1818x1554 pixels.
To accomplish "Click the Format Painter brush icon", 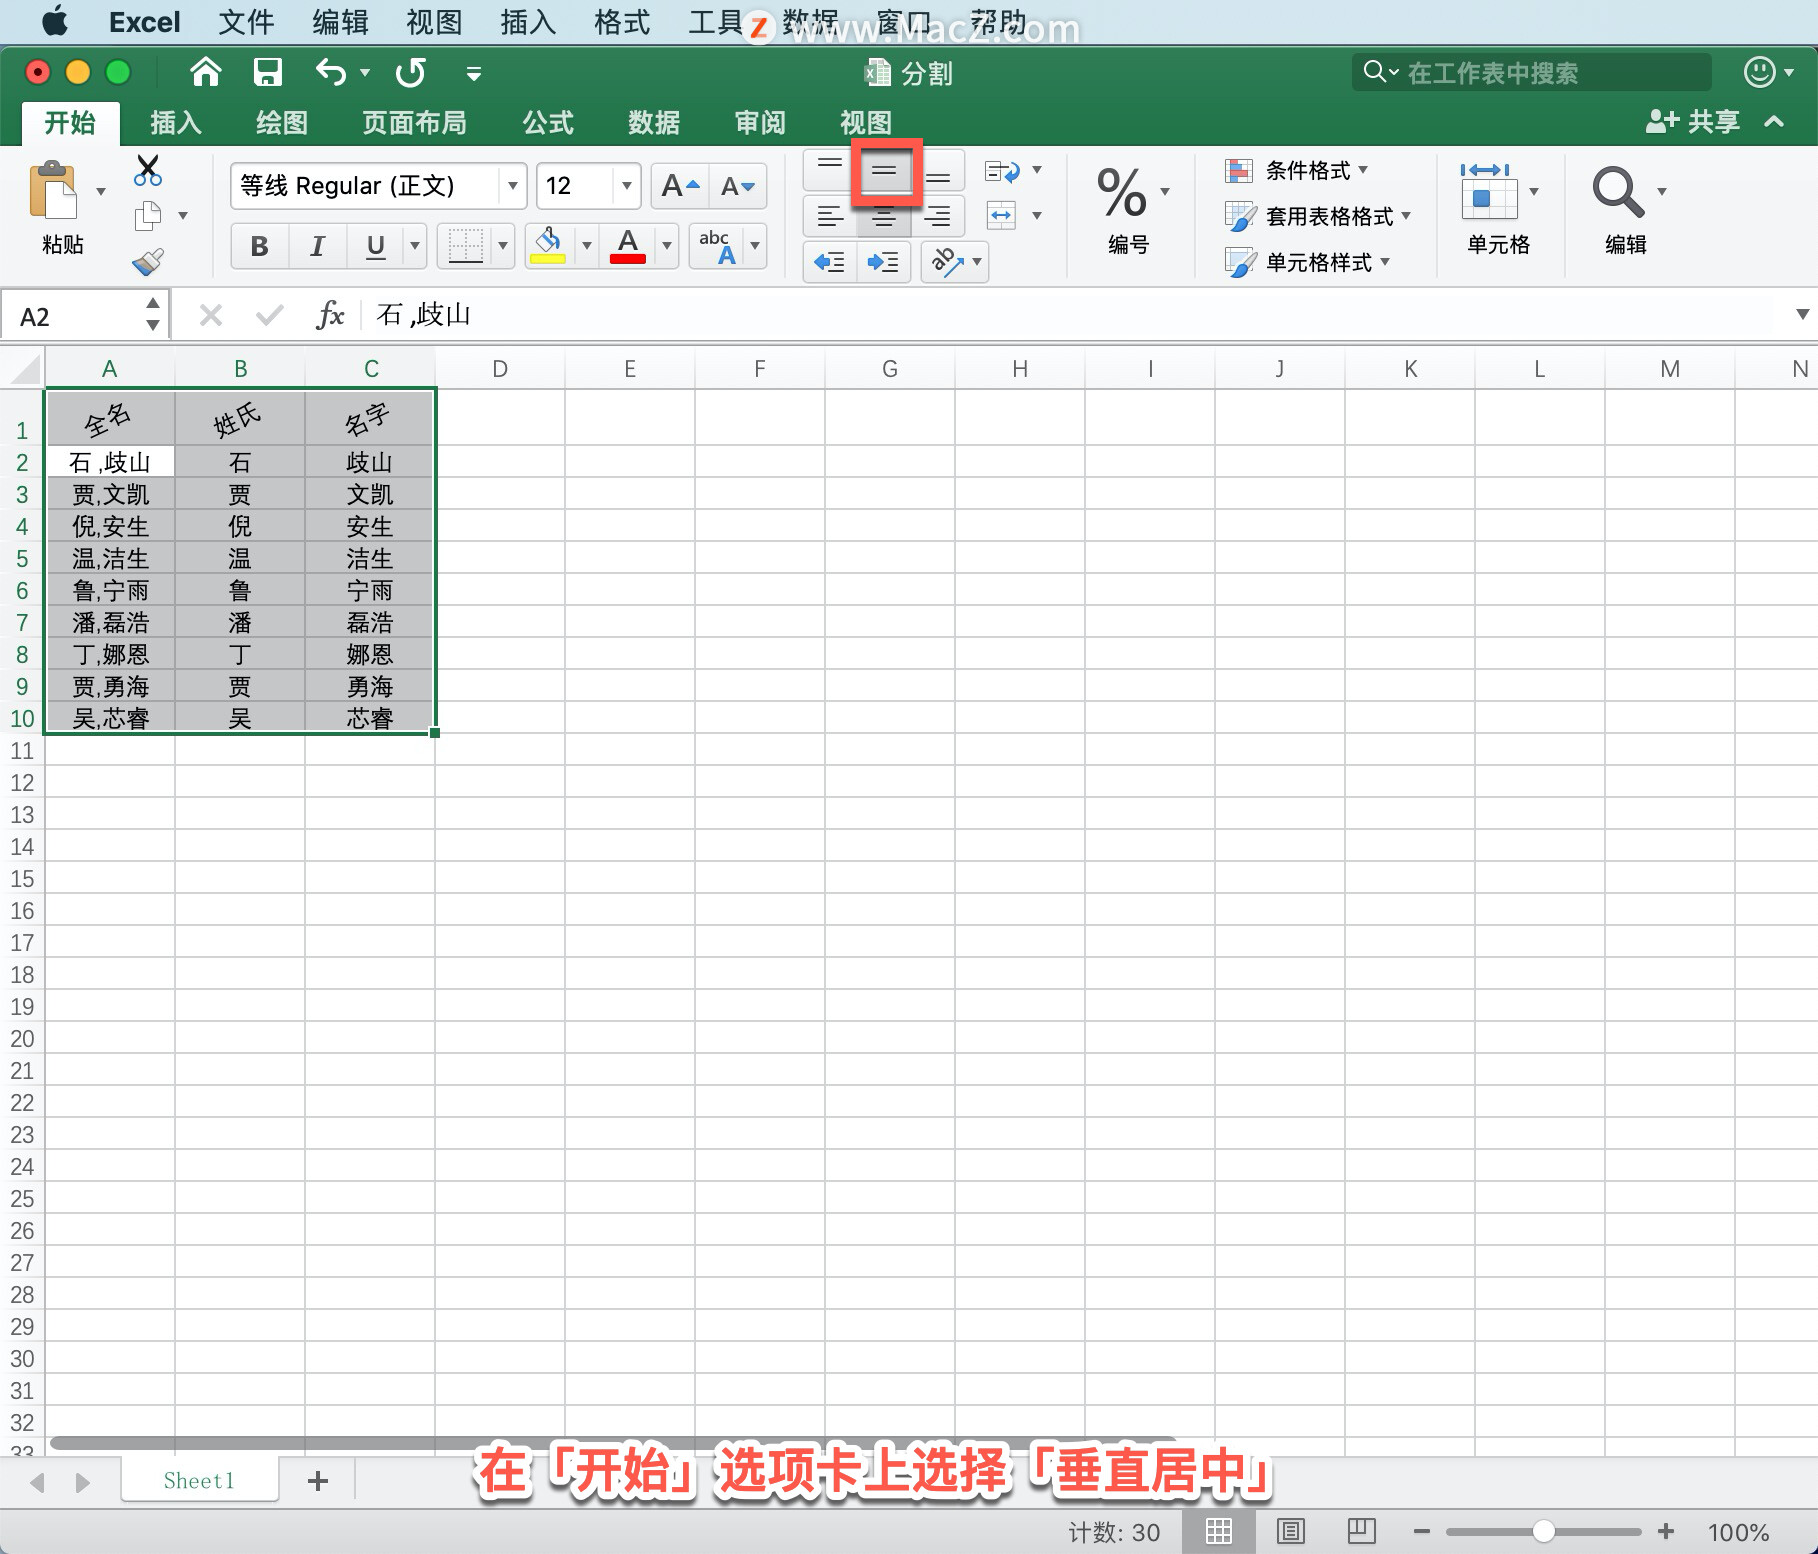I will coord(148,262).
